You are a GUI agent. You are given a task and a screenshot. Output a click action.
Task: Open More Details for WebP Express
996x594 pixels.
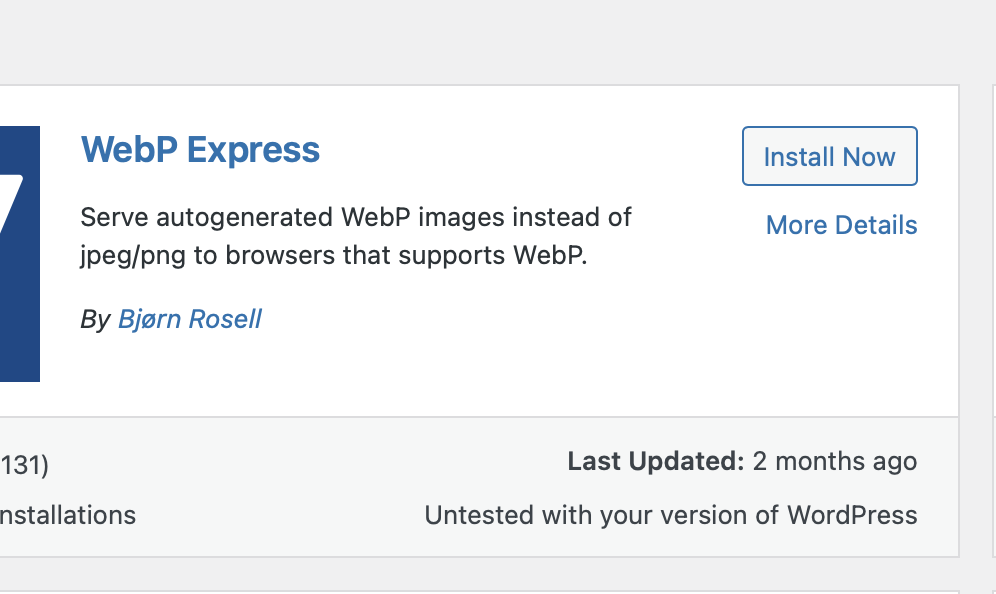841,225
